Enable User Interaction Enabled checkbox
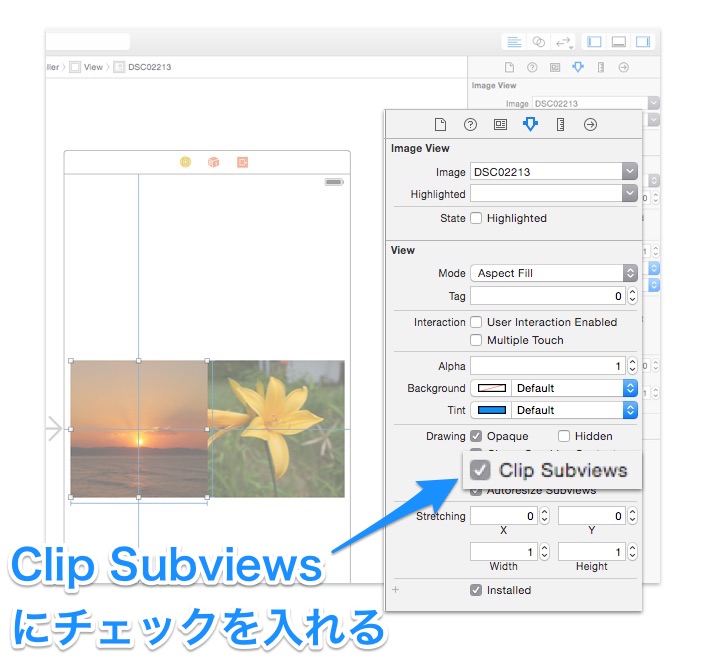The width and height of the screenshot is (707, 661). [x=477, y=322]
